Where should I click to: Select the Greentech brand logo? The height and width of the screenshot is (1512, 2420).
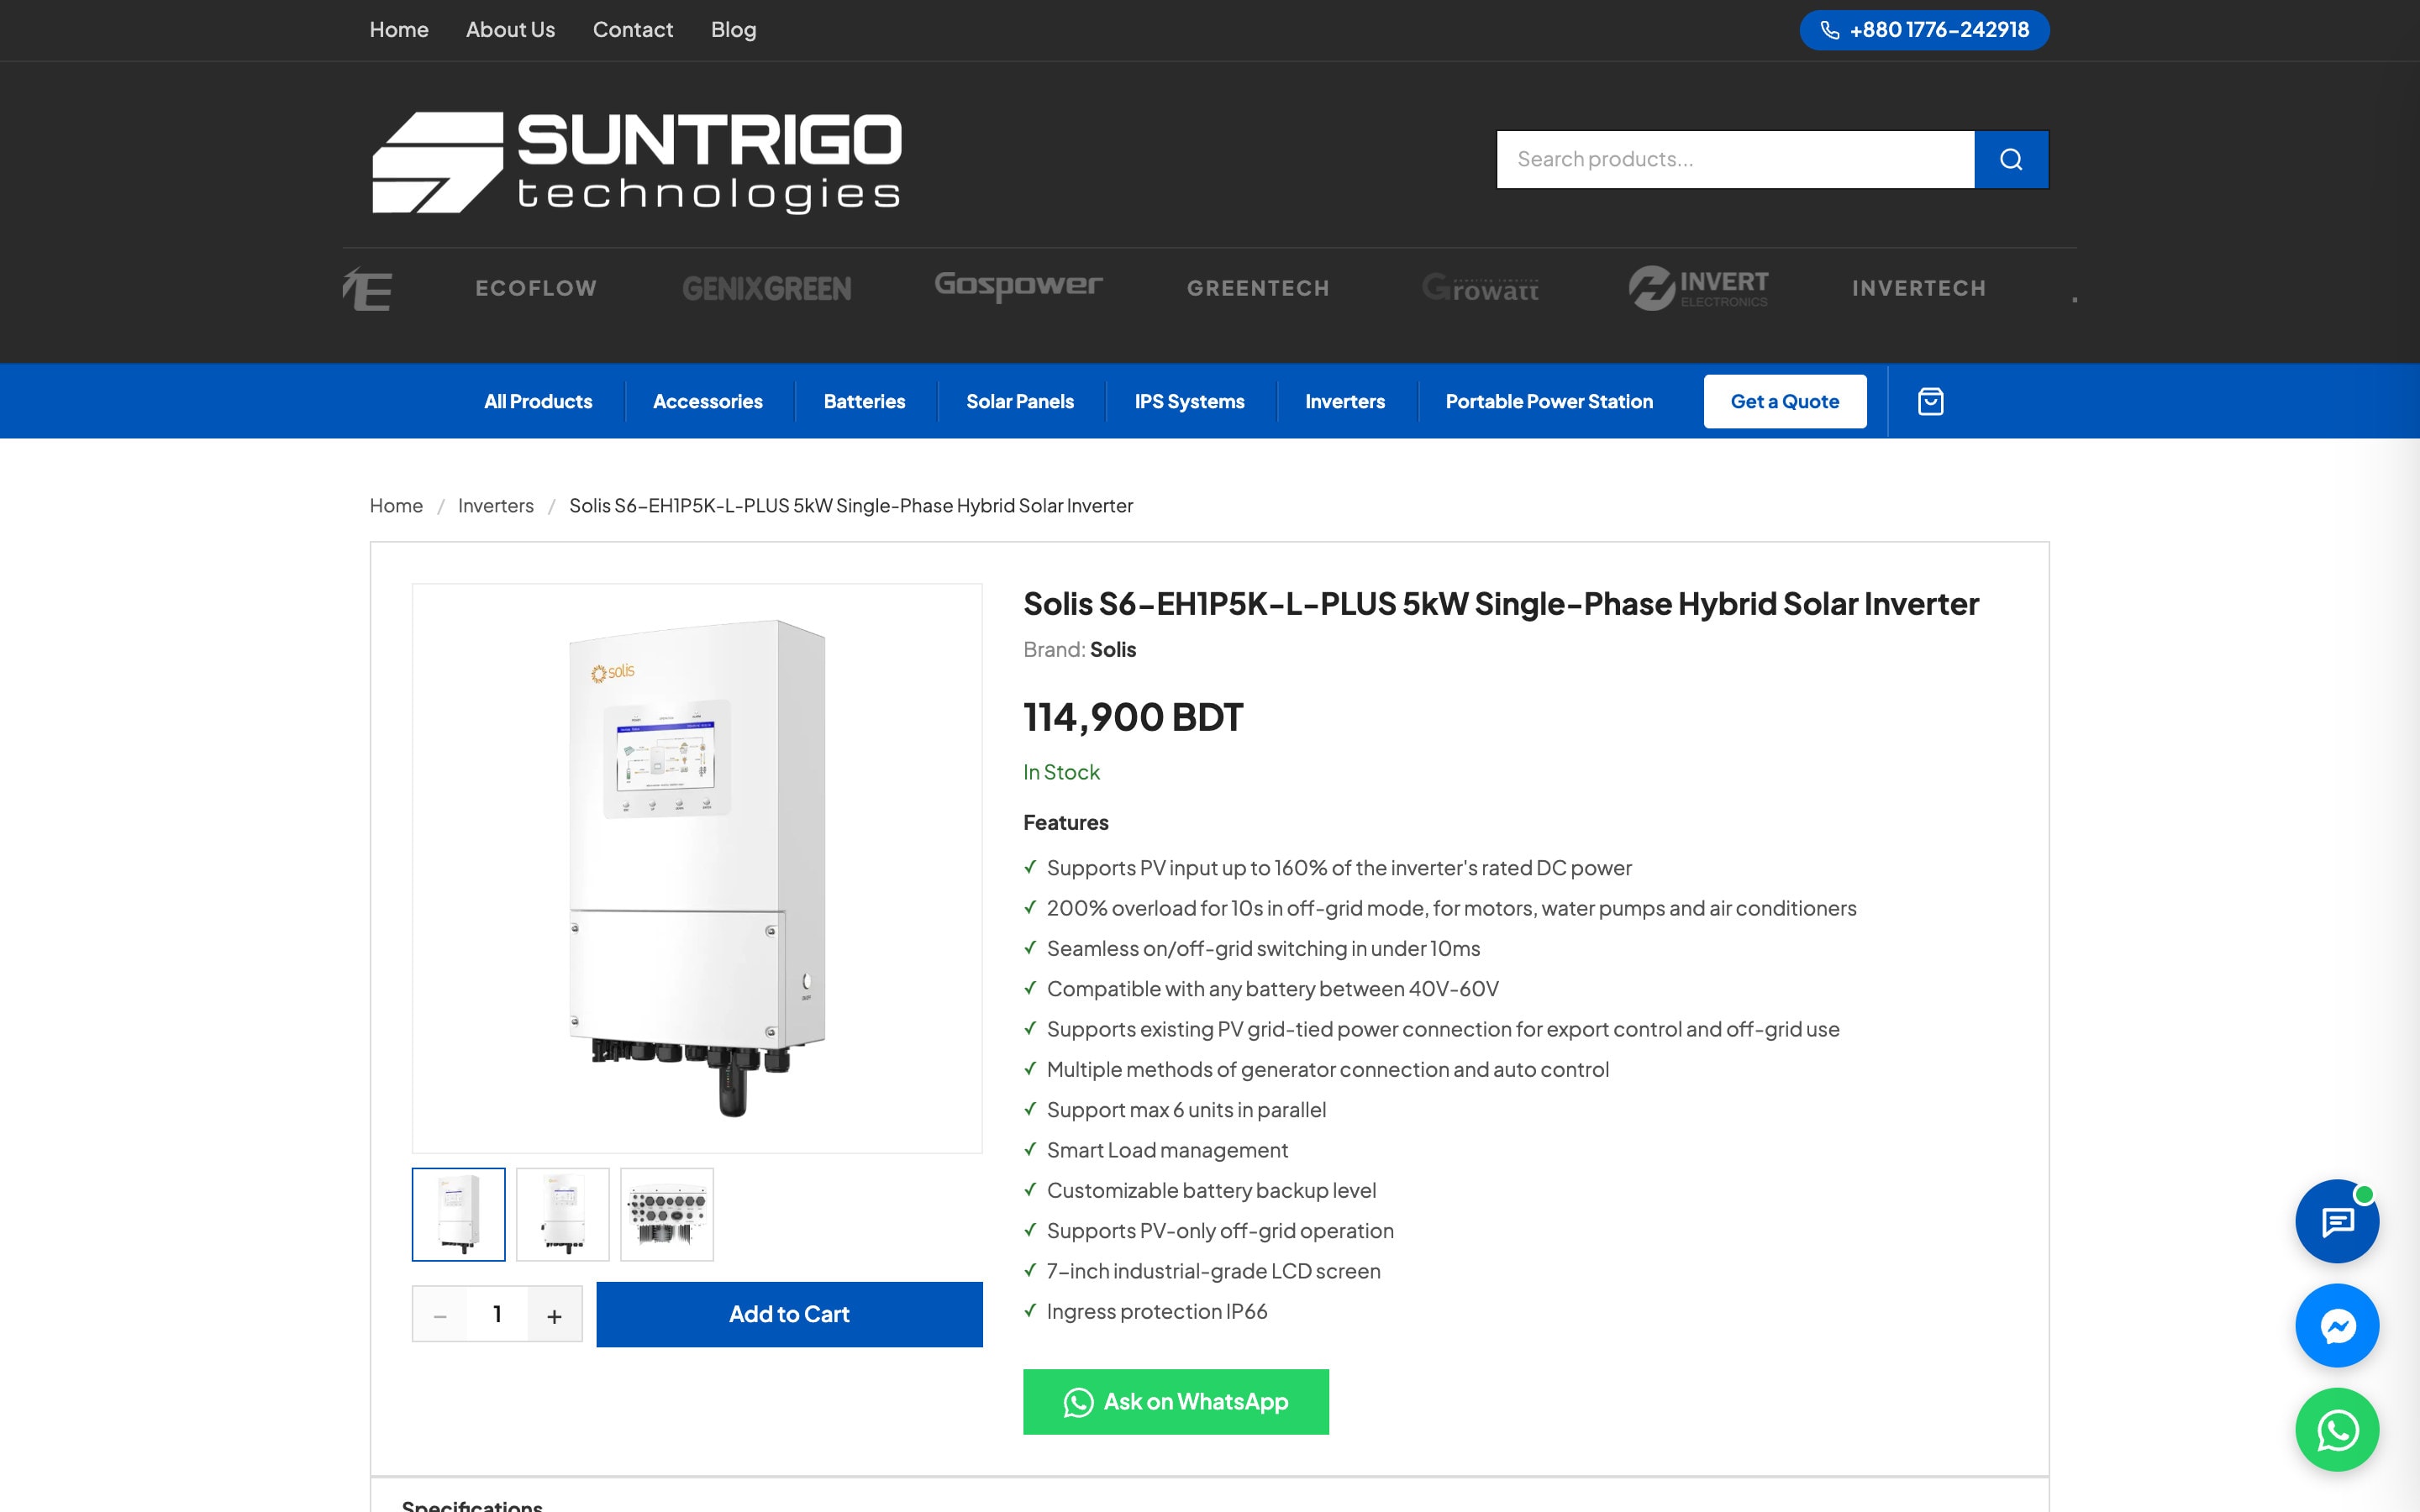coord(1258,288)
